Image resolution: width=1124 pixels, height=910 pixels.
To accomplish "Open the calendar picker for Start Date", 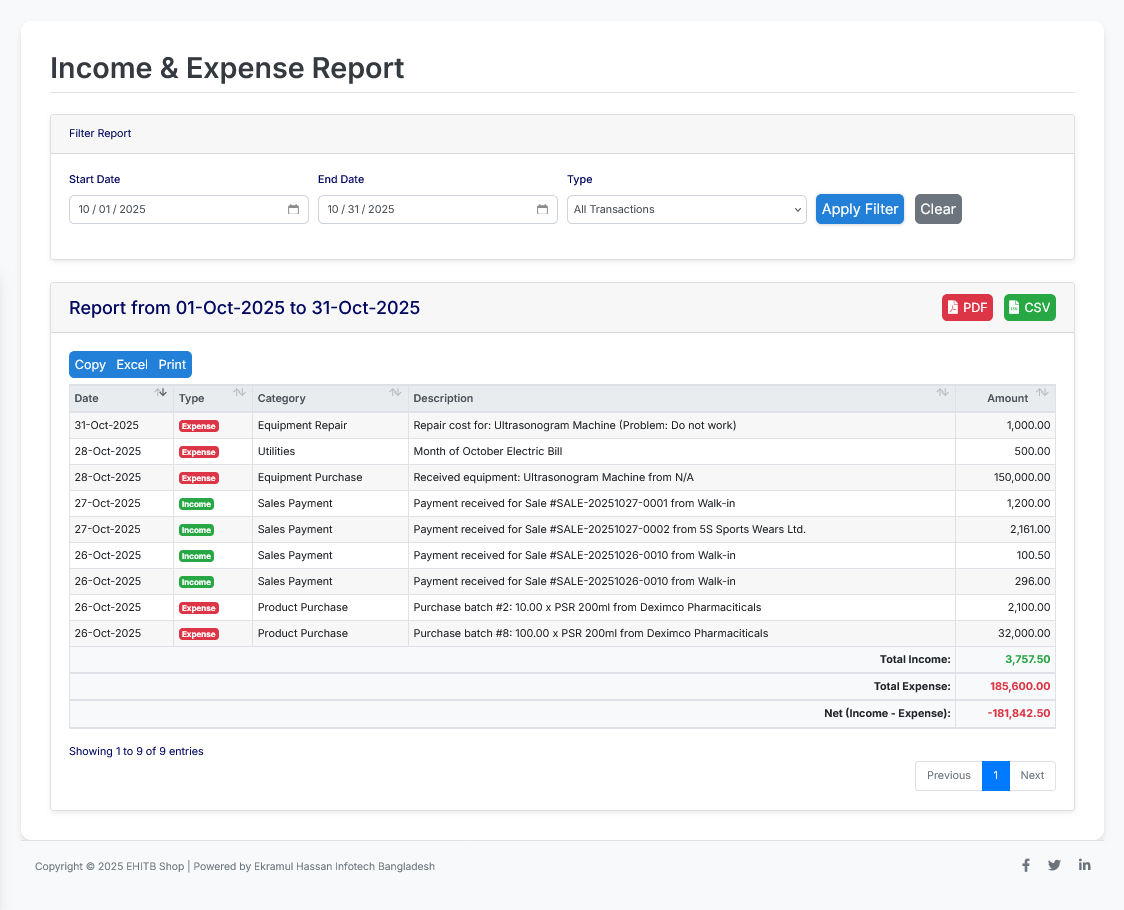I will tap(293, 209).
